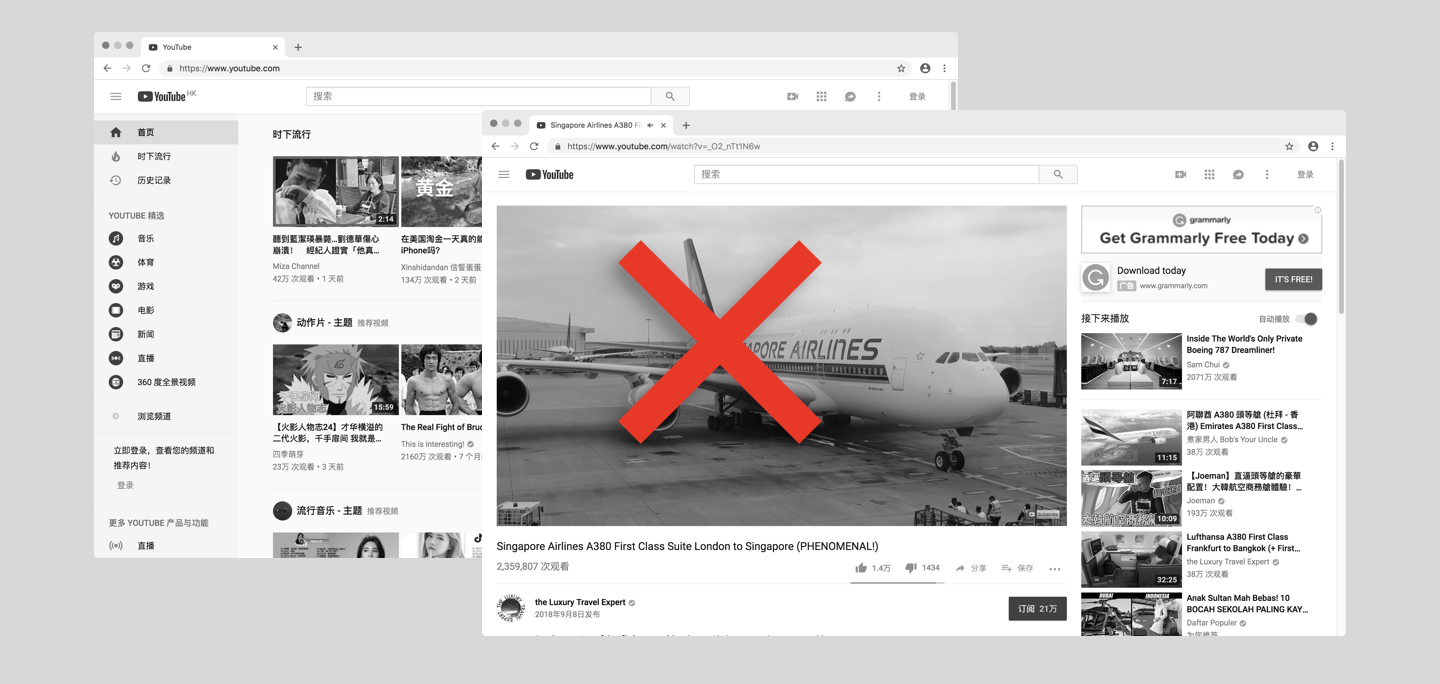
Task: Go back in front browser window
Action: [495, 146]
